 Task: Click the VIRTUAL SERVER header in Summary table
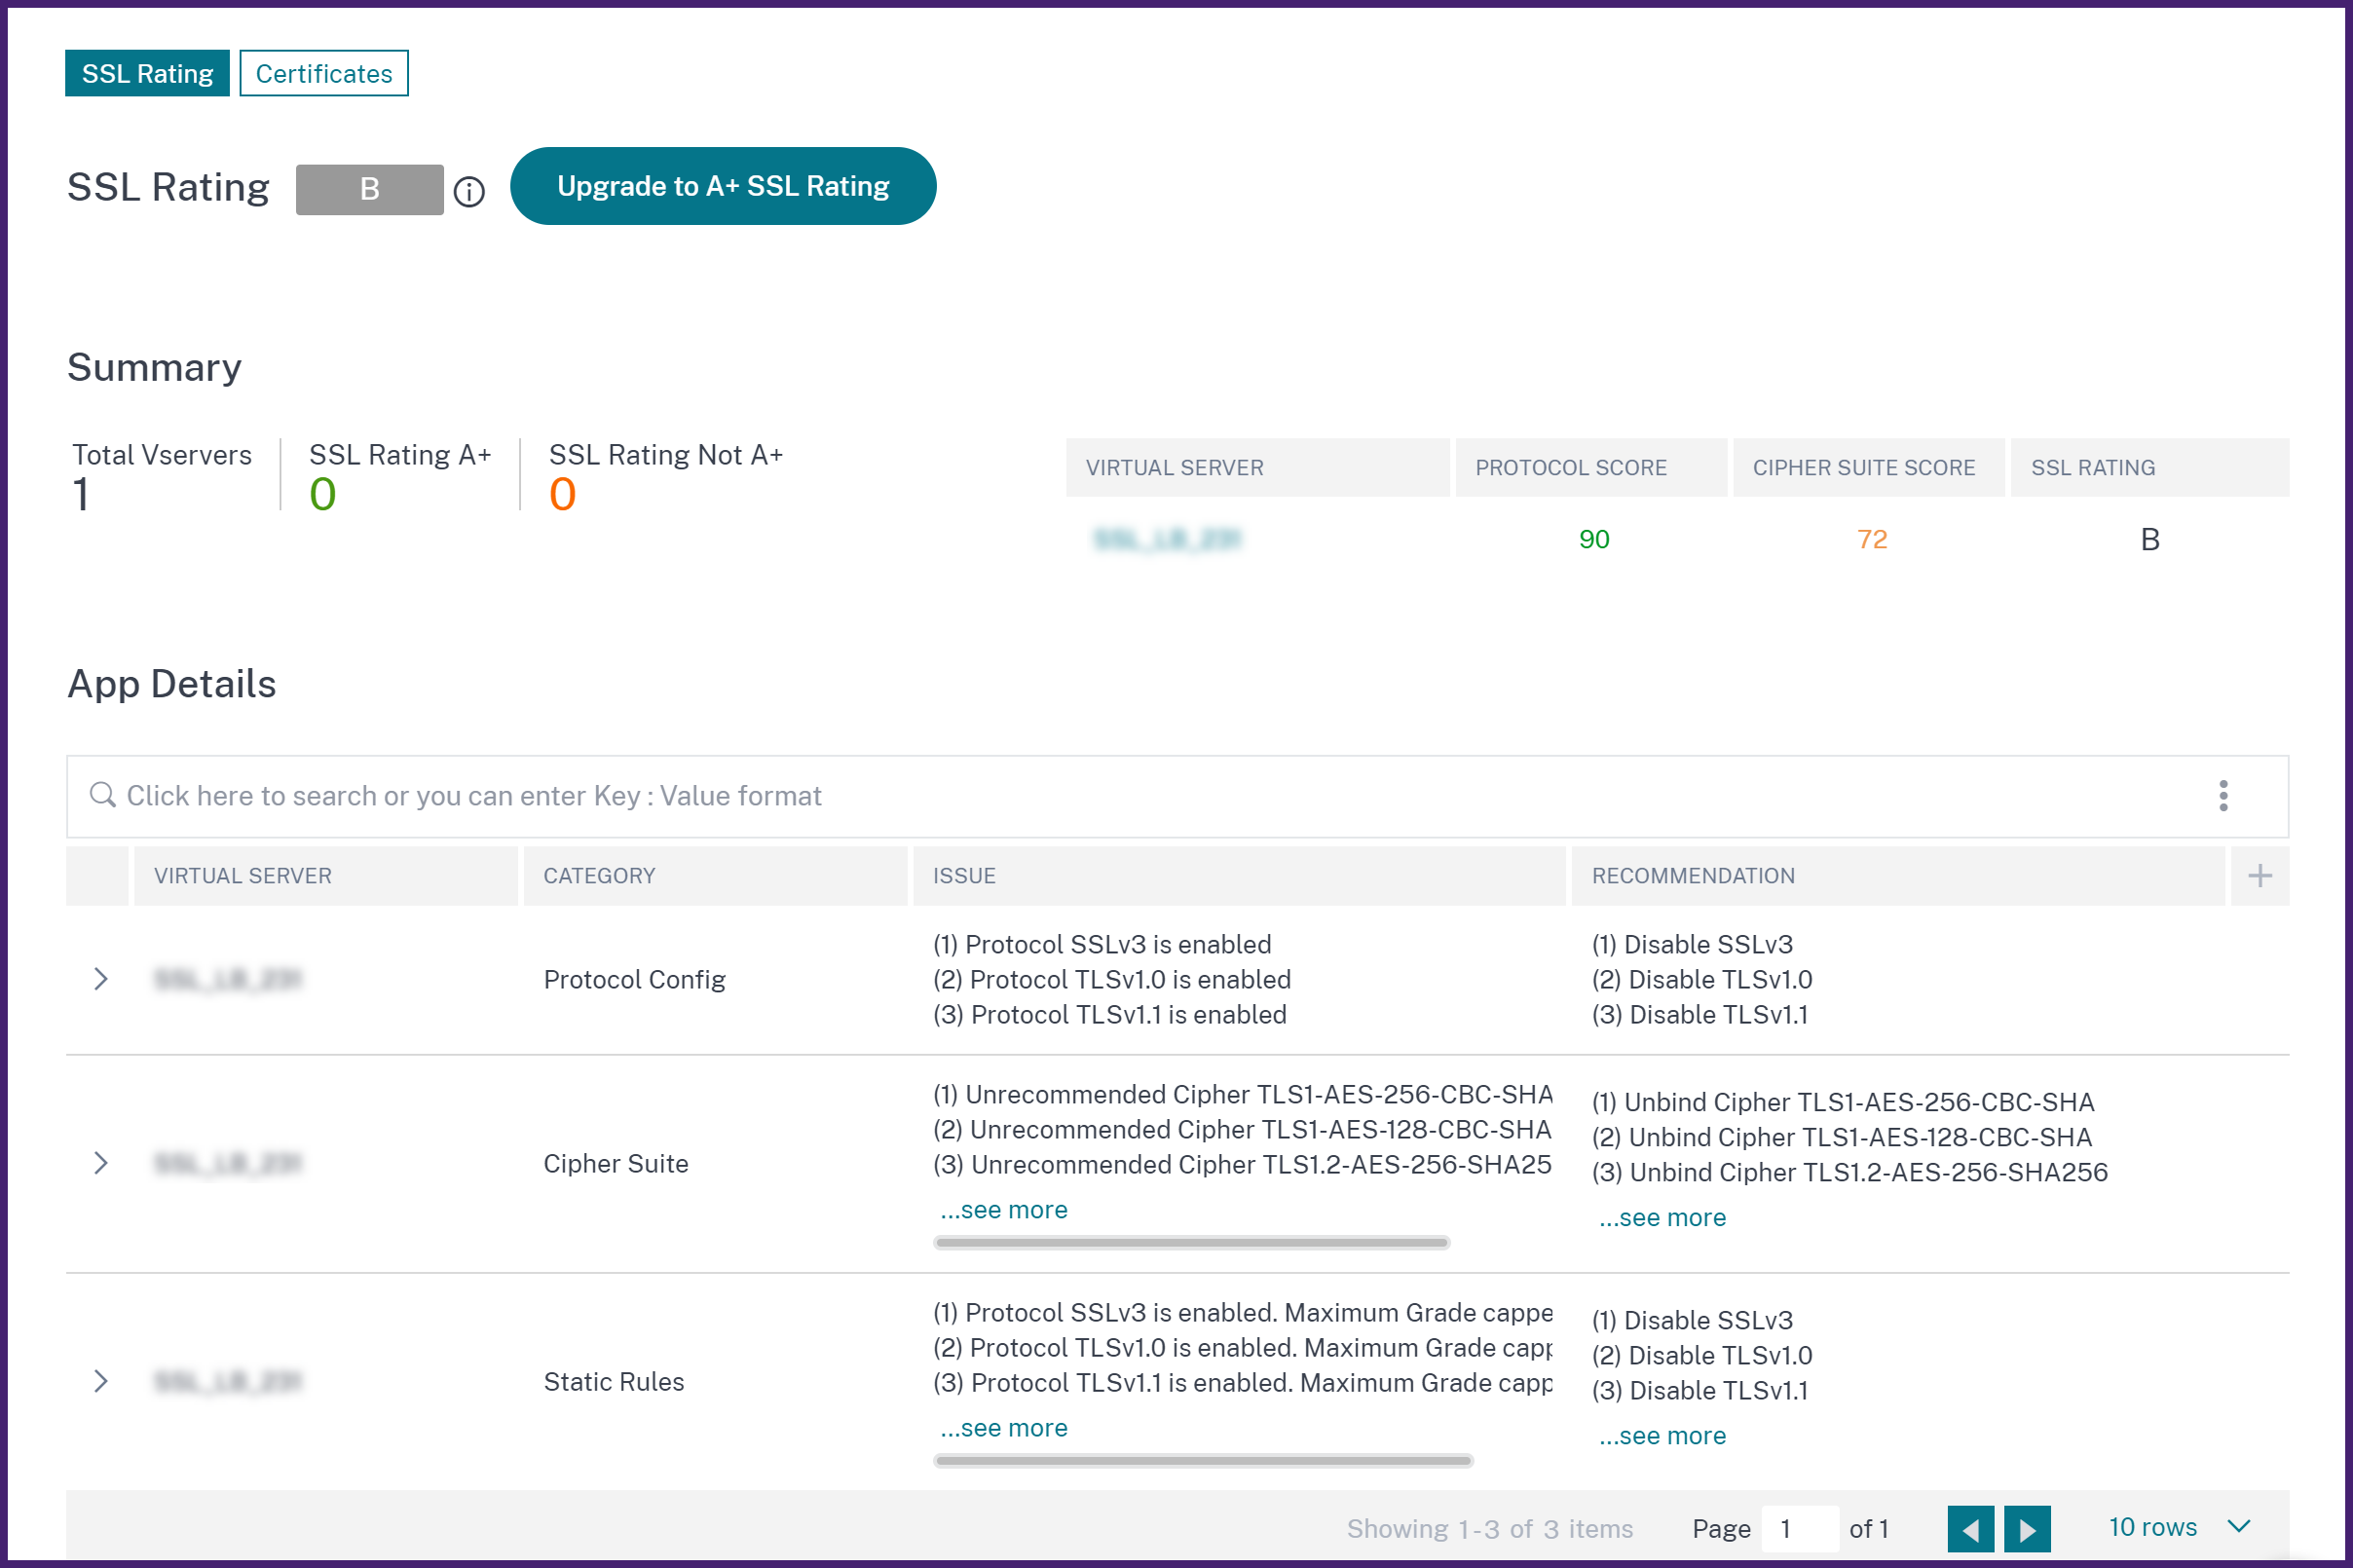pos(1257,467)
